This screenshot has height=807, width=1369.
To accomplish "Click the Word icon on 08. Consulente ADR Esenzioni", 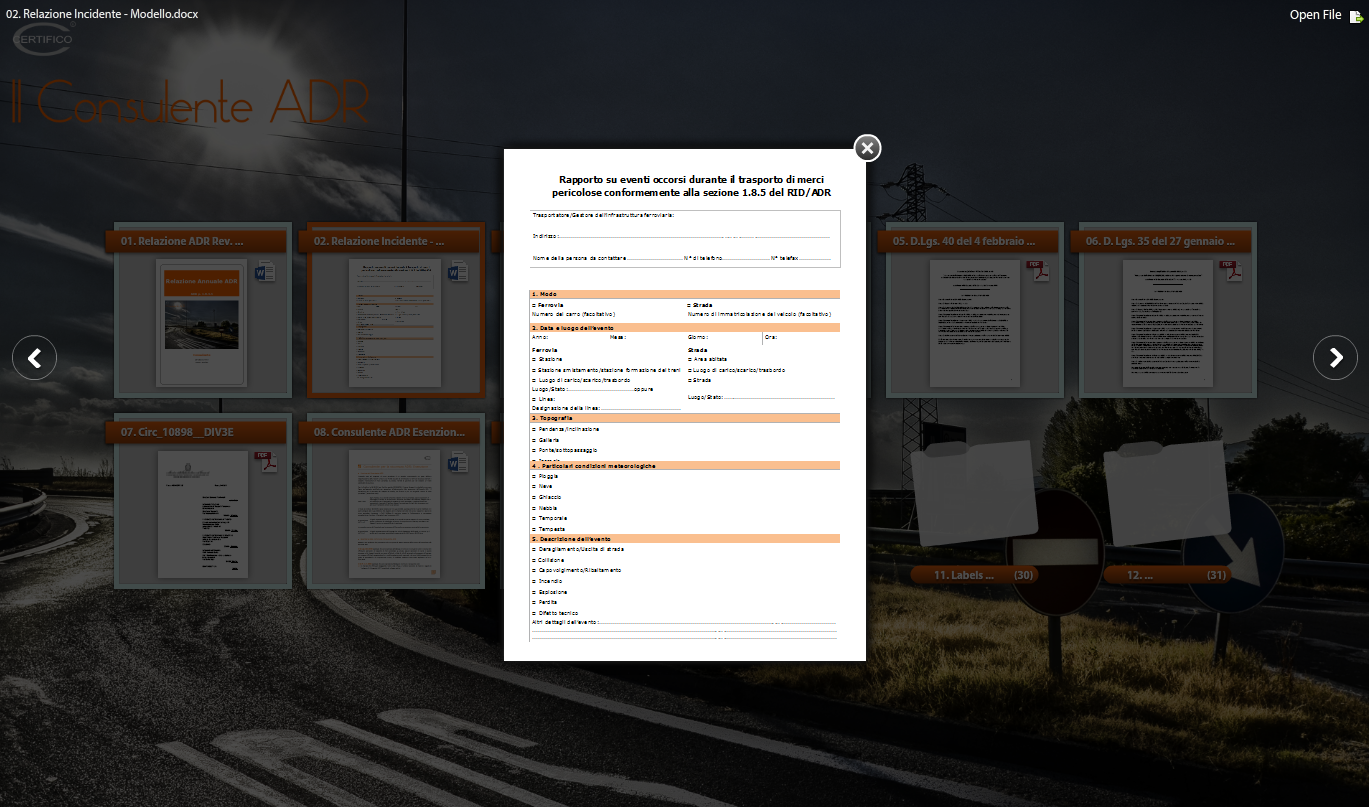I will (x=458, y=462).
